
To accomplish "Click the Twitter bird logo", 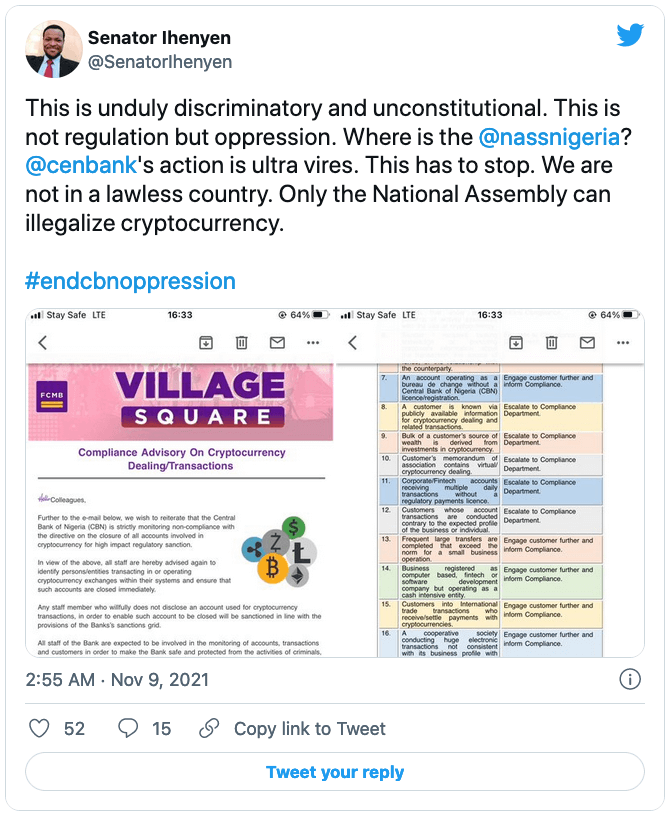I will (630, 35).
